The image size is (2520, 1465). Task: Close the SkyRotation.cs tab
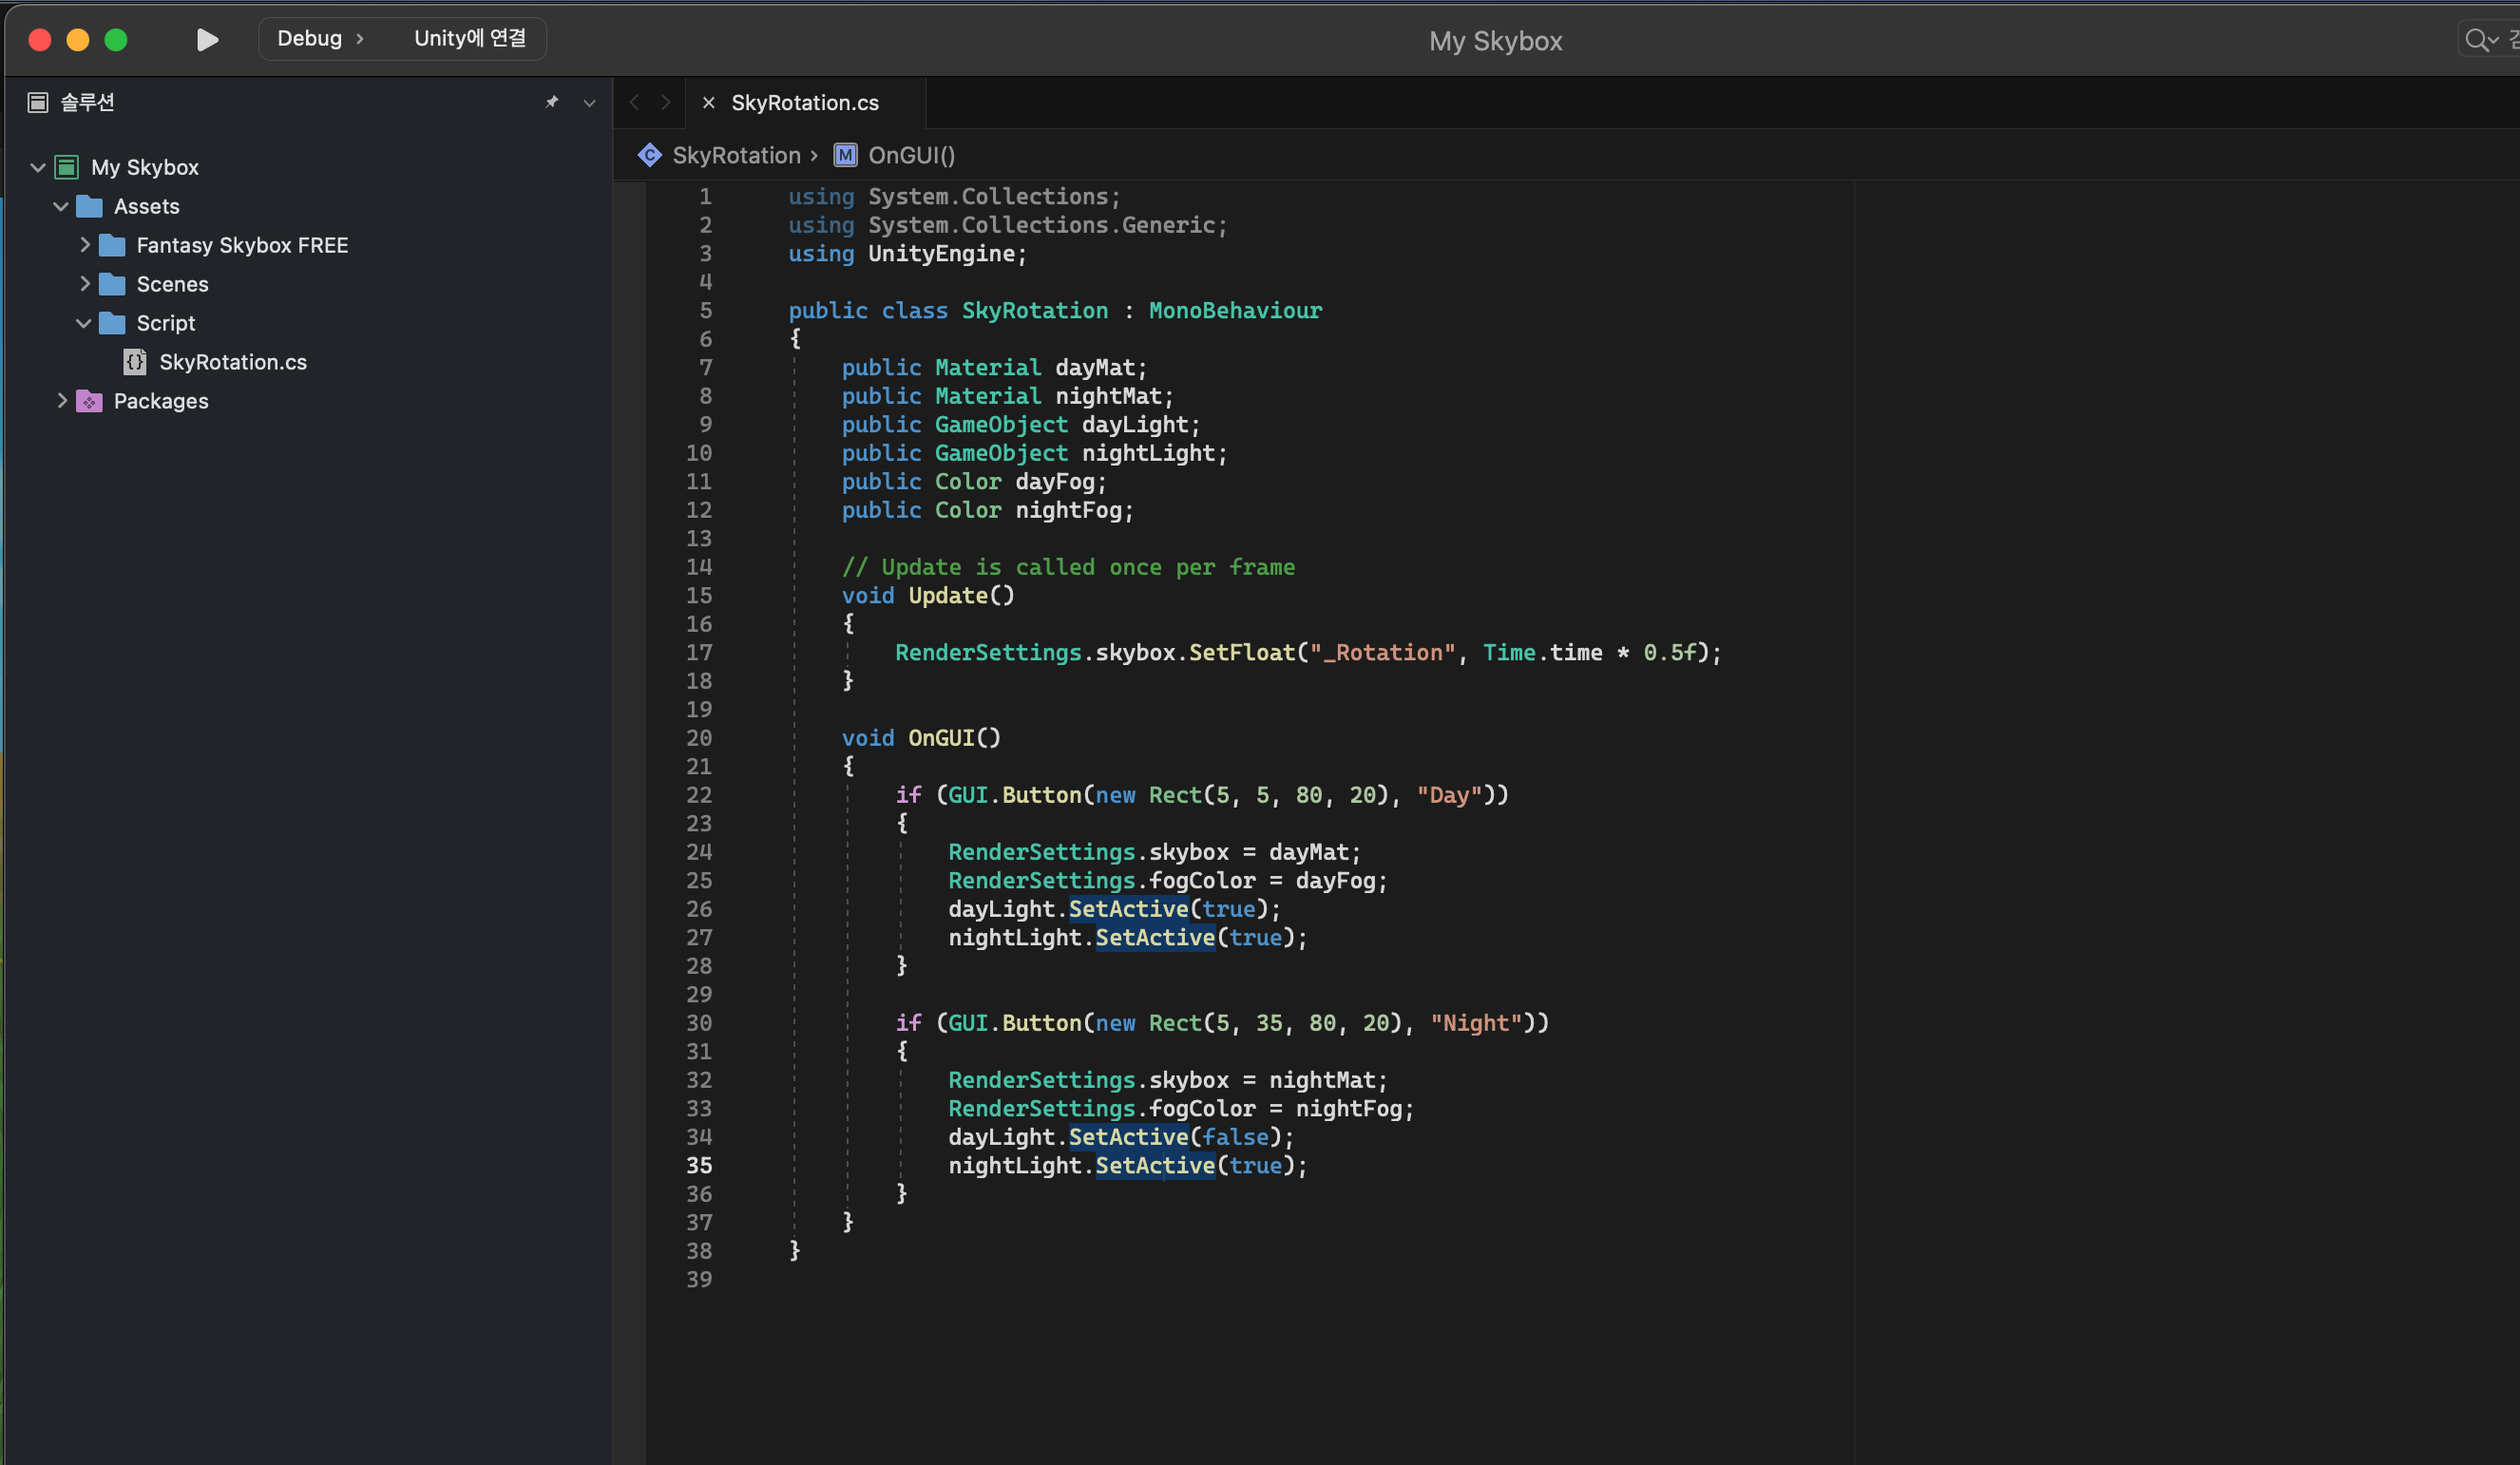click(x=708, y=102)
